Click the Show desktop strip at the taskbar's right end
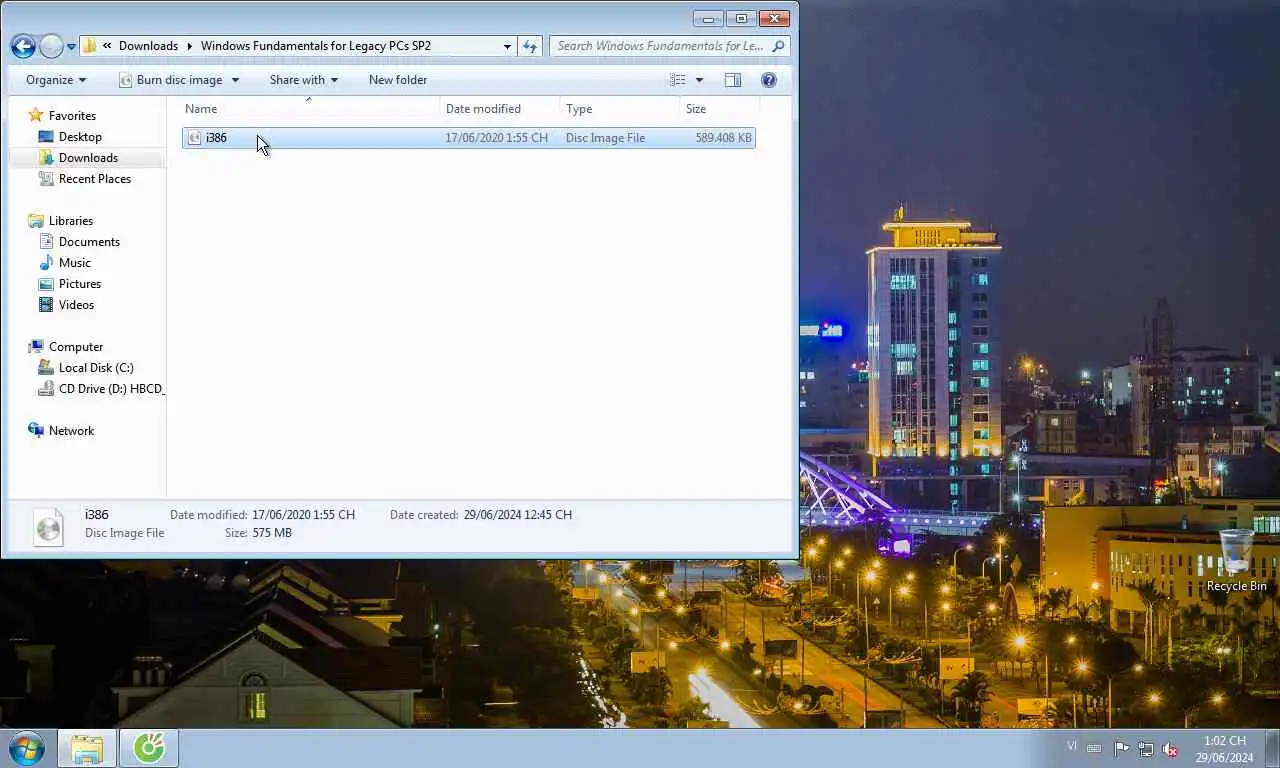The image size is (1280, 768). click(1272, 748)
